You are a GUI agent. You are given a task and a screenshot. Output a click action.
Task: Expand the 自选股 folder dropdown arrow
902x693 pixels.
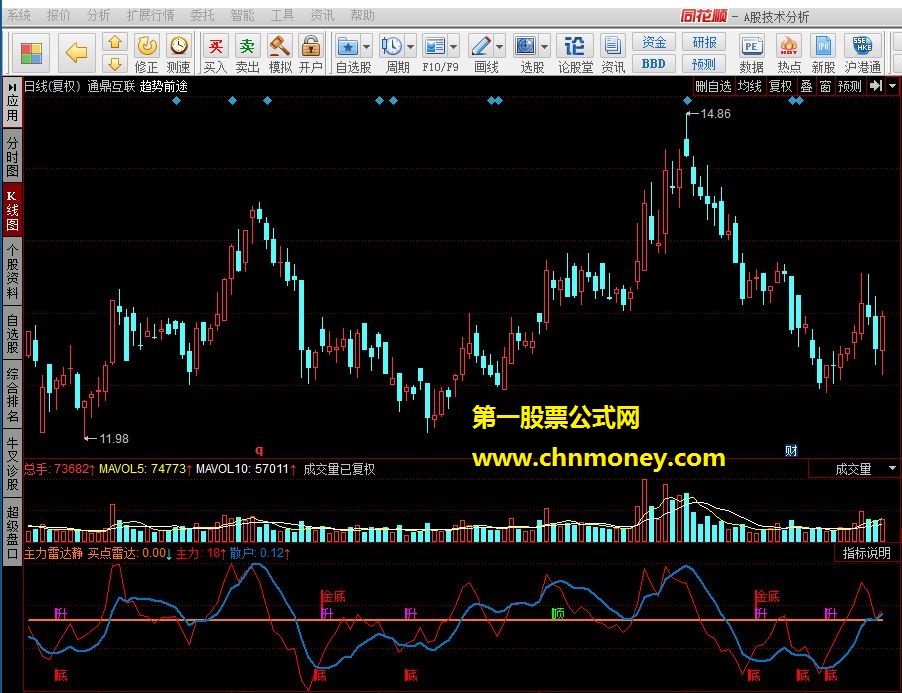click(366, 47)
